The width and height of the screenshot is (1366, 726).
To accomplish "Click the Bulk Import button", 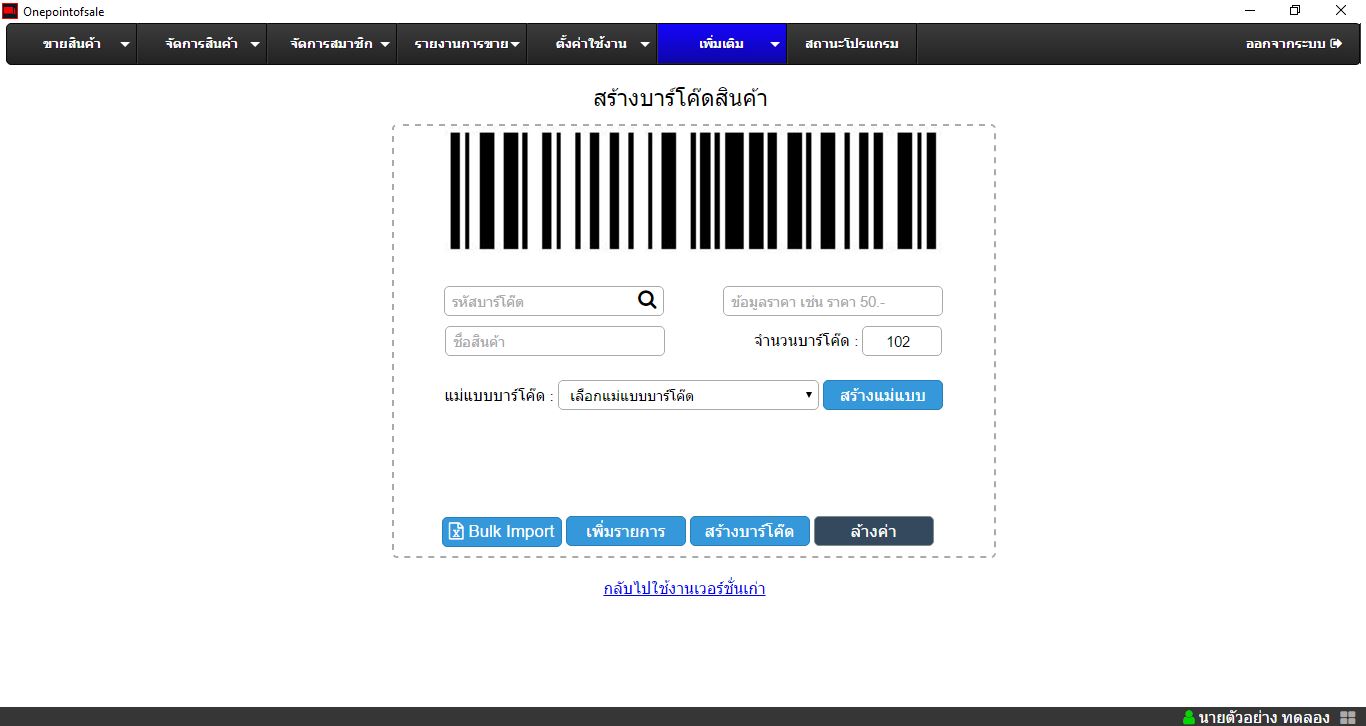I will [502, 531].
